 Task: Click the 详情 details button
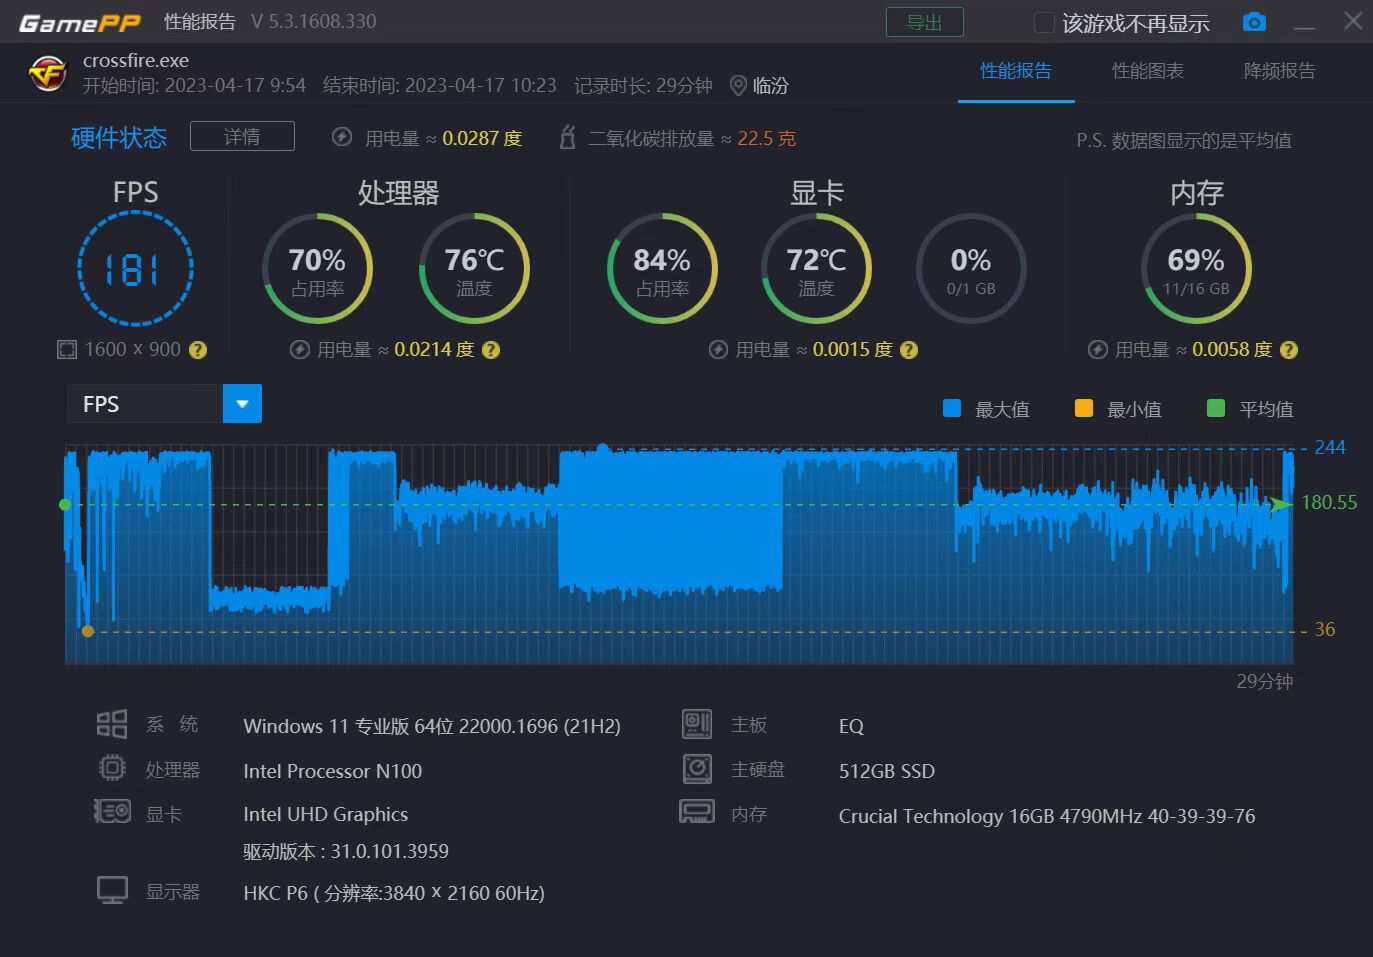click(x=242, y=136)
